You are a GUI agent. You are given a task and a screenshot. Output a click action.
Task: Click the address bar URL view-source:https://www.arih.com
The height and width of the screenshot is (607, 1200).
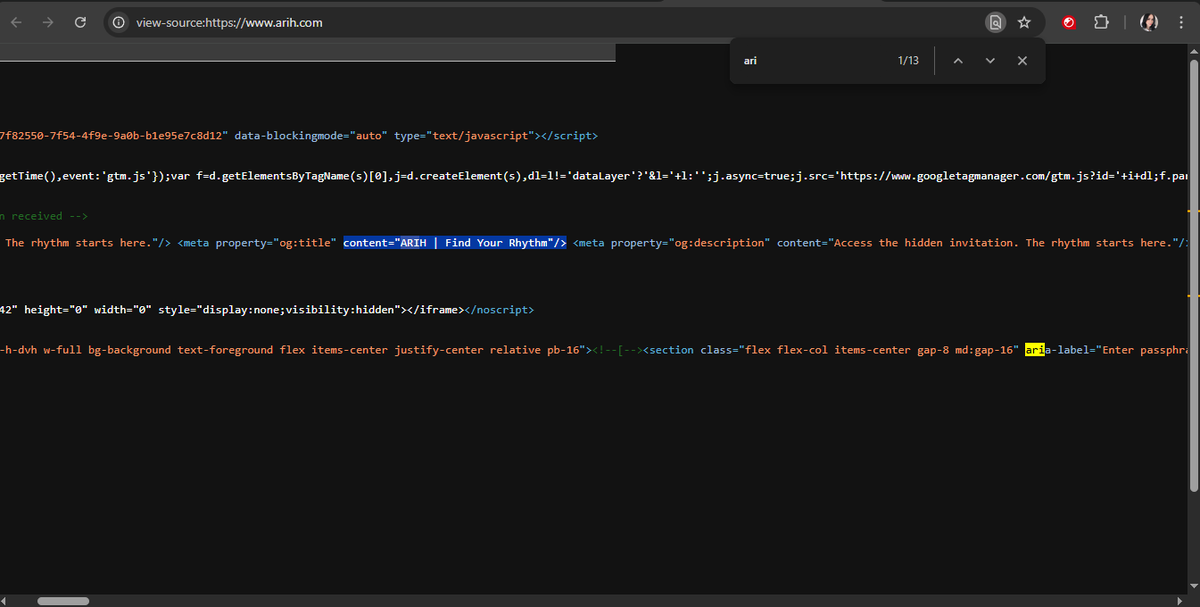pos(229,22)
